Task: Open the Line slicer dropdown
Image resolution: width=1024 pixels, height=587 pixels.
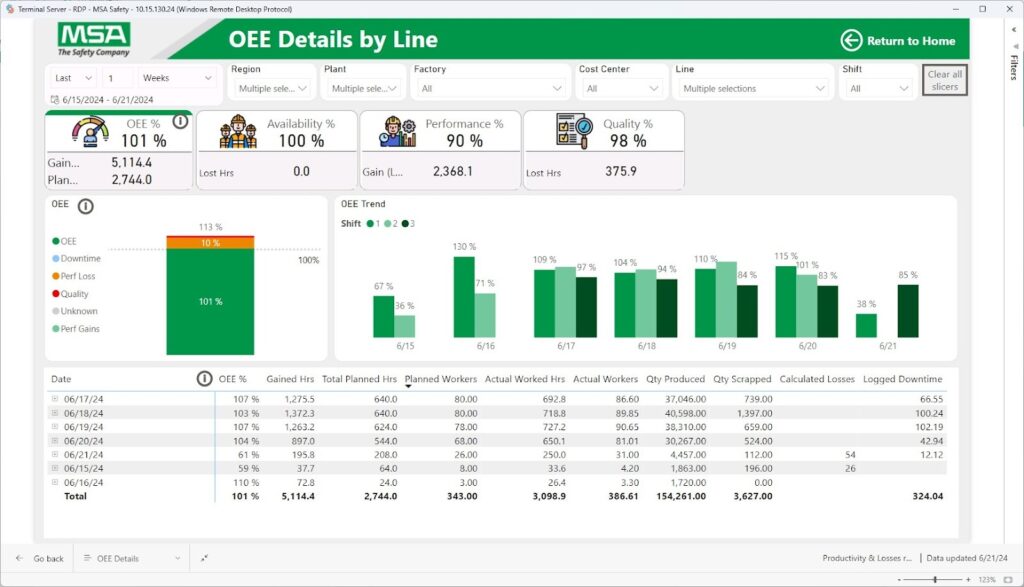Action: pos(754,89)
